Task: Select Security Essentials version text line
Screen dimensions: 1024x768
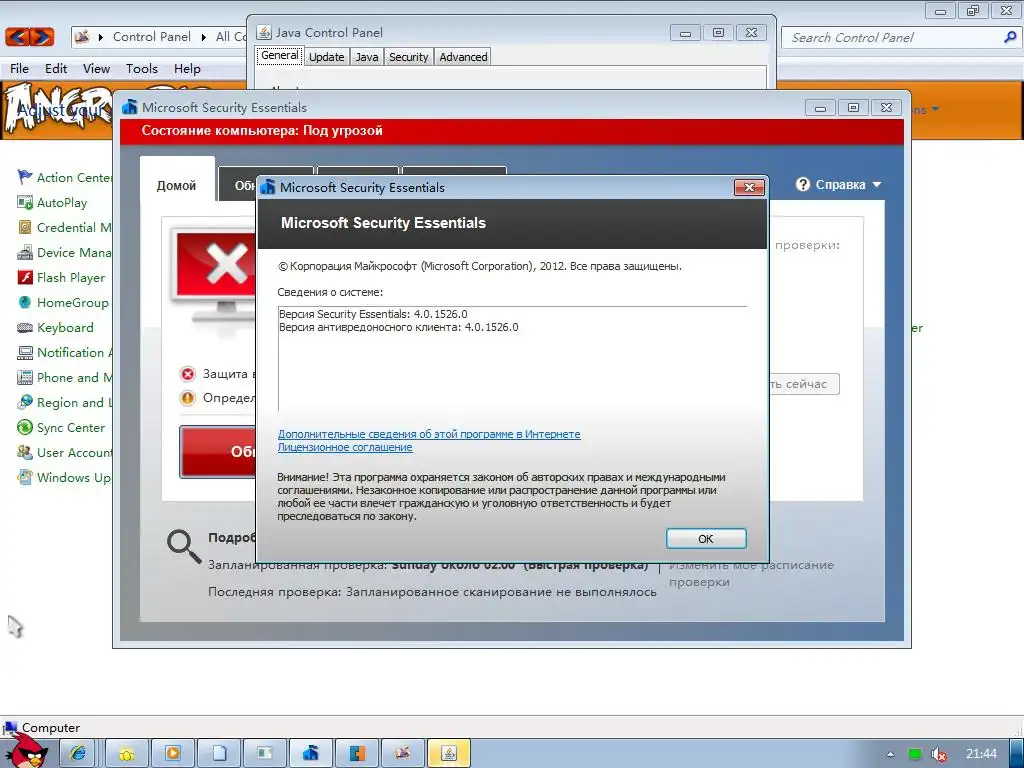Action: 373,314
